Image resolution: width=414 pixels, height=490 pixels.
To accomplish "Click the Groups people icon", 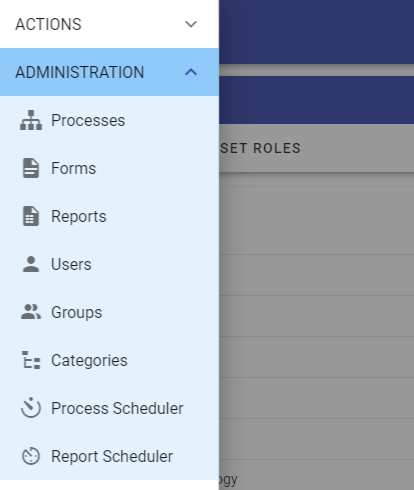I will coord(31,312).
